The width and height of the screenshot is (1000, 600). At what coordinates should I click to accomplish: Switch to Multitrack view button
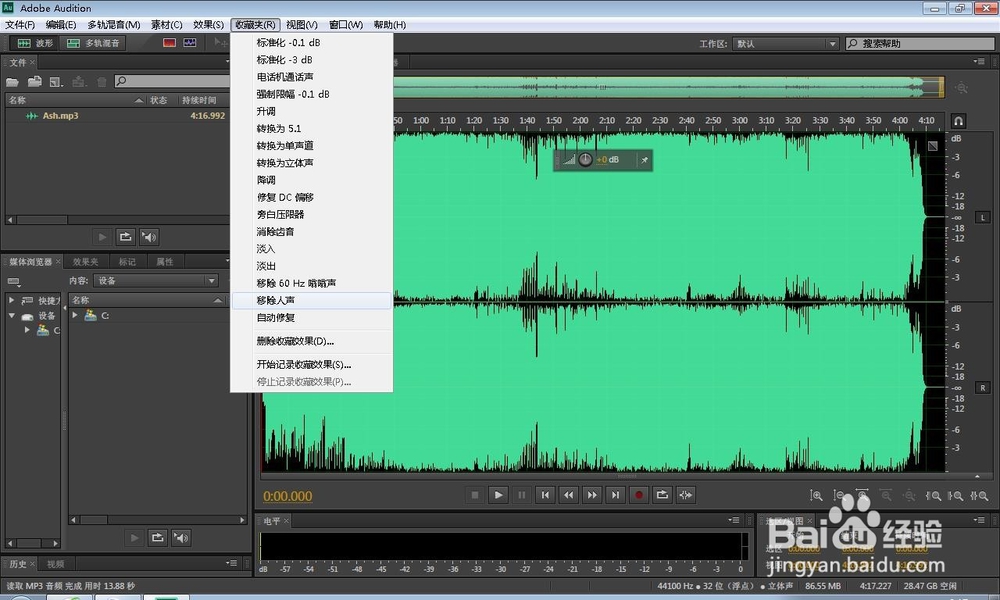point(94,43)
